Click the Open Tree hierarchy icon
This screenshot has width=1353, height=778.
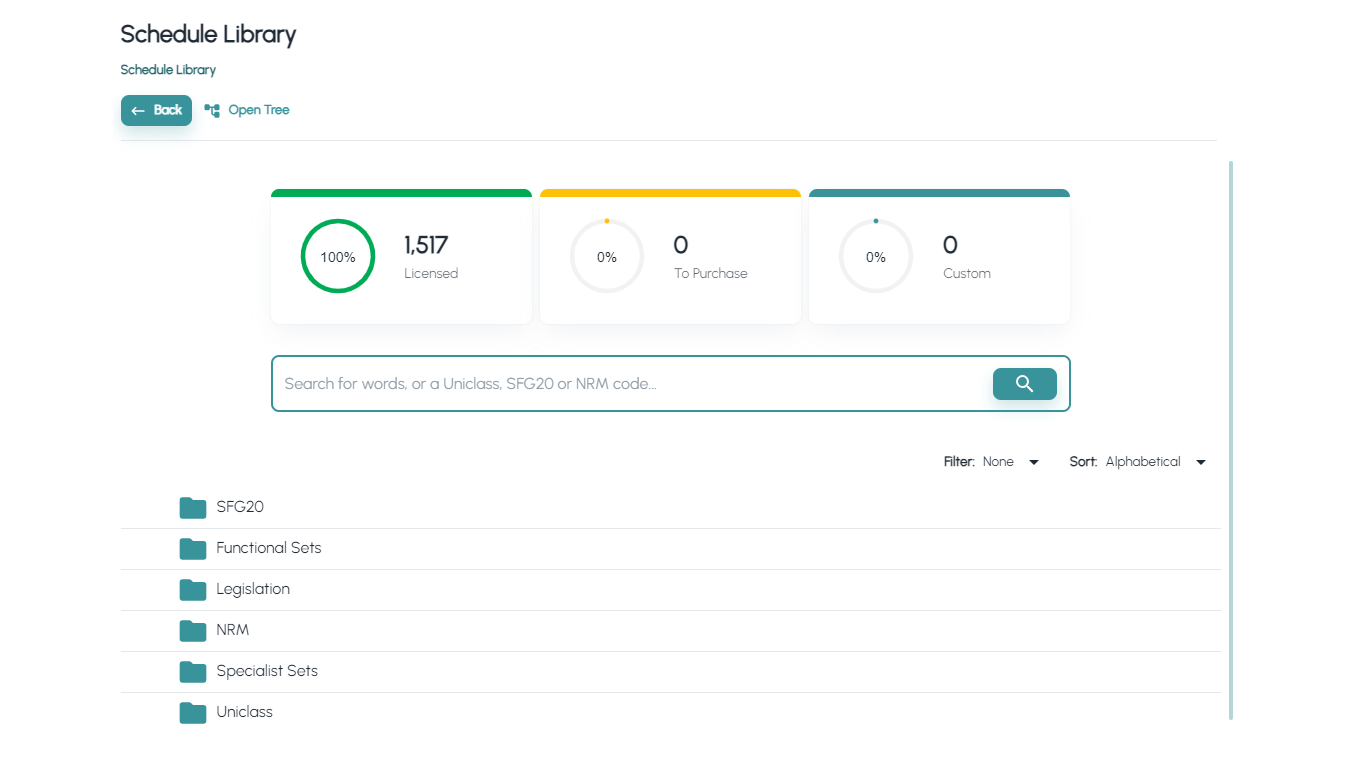tap(212, 111)
